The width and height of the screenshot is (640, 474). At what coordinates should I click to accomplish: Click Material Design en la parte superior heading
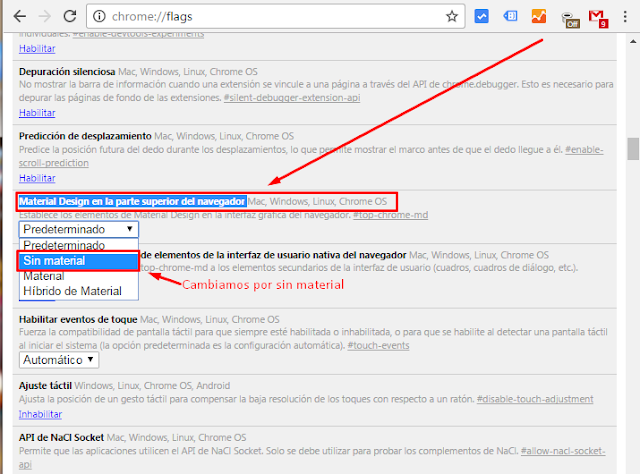coord(132,202)
